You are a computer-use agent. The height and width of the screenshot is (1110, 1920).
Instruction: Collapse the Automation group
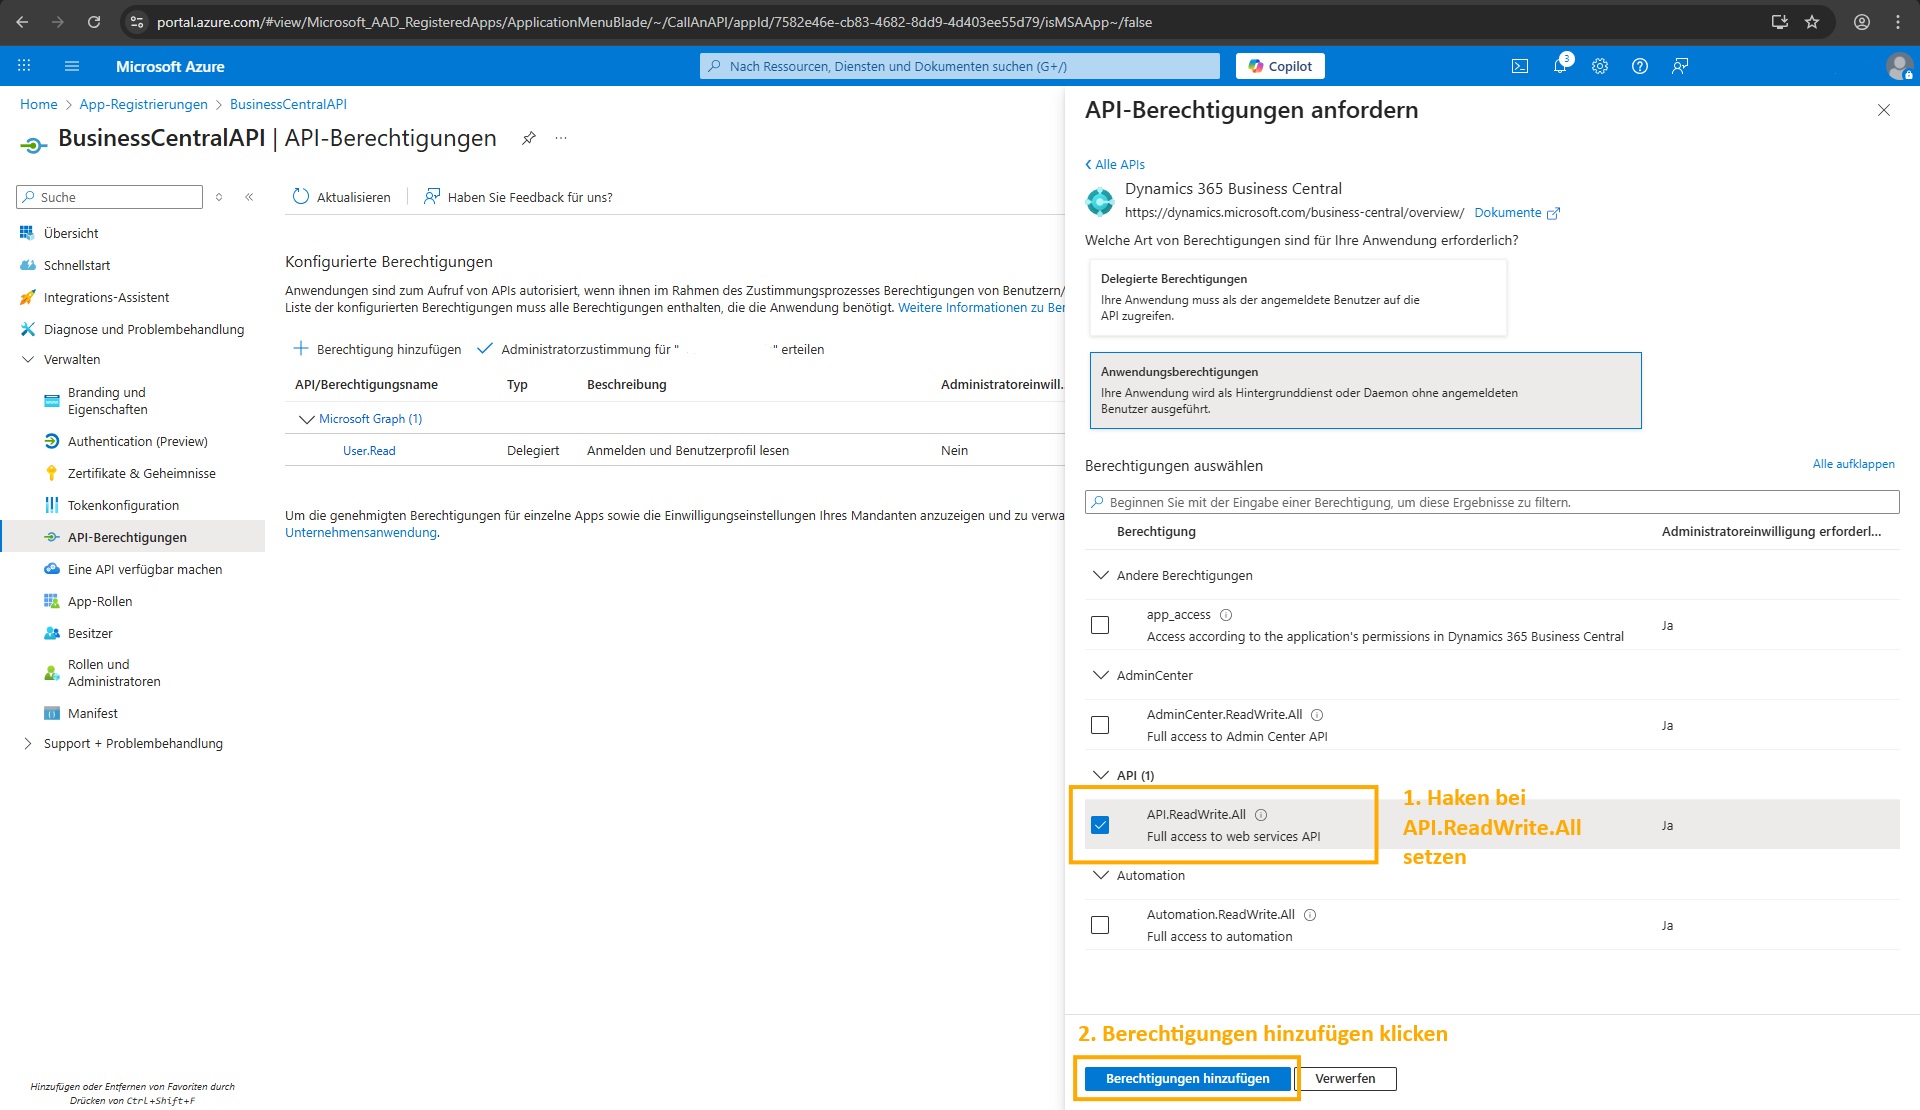click(x=1101, y=875)
